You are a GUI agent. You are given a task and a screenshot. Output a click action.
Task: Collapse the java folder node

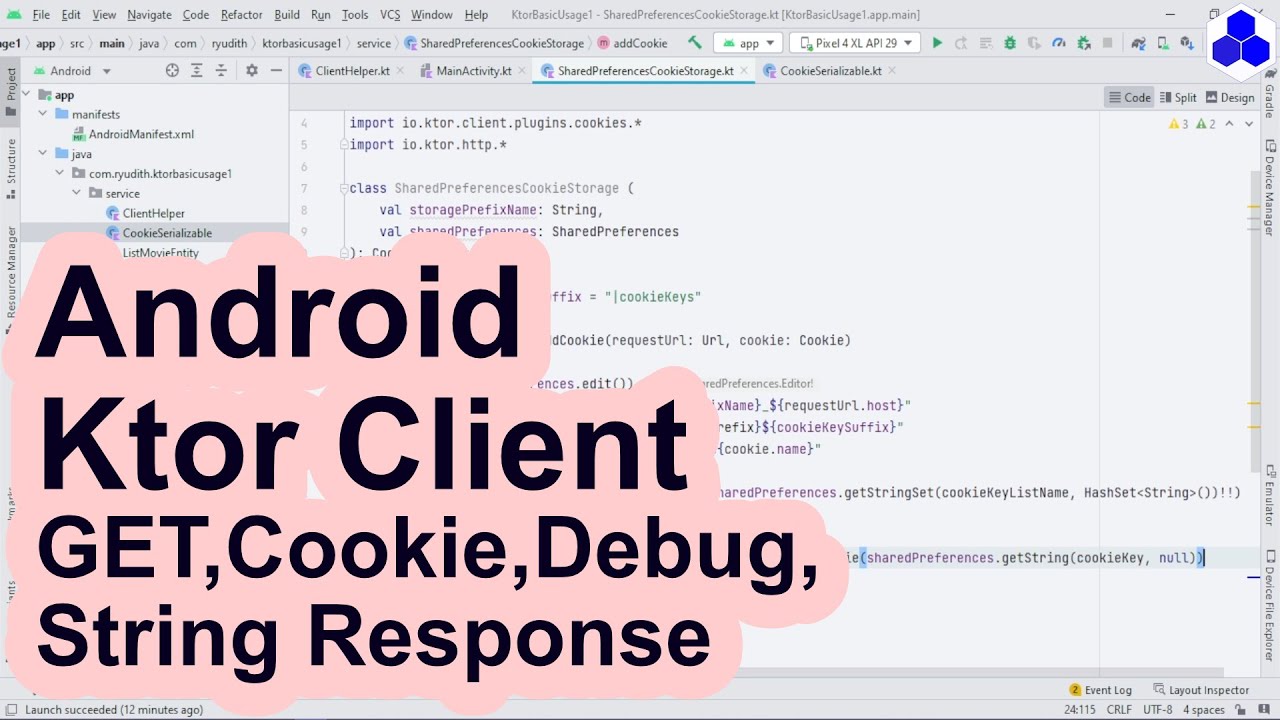[43, 154]
